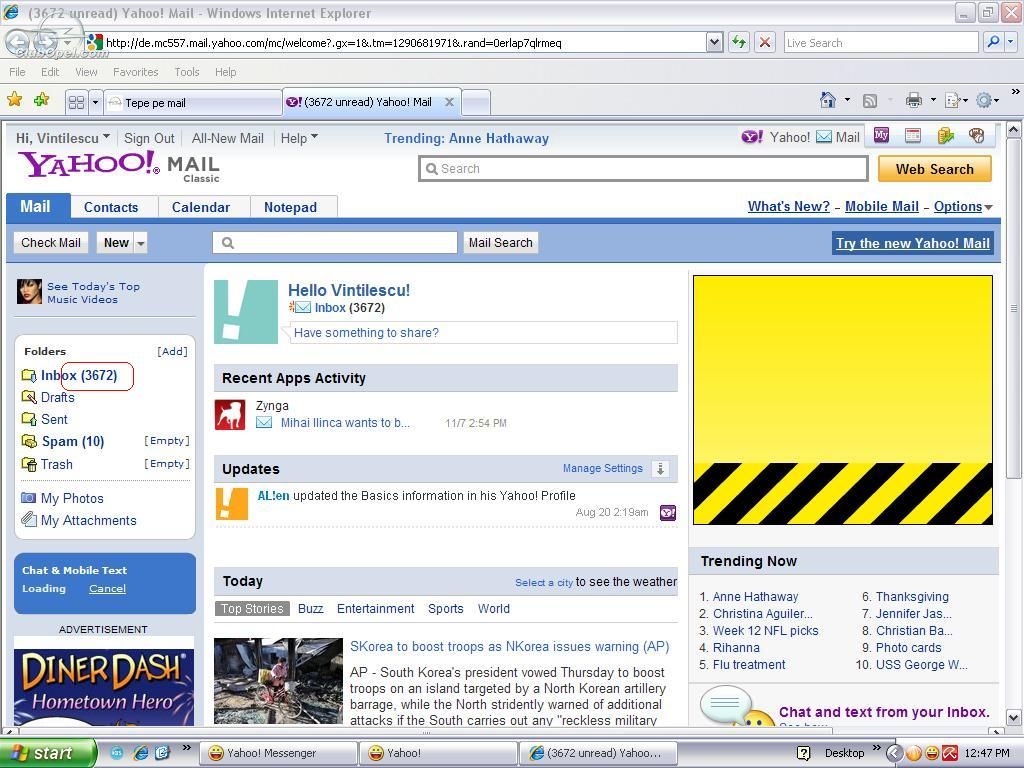Click the Manage Settings link
This screenshot has height=768, width=1024.
(602, 468)
